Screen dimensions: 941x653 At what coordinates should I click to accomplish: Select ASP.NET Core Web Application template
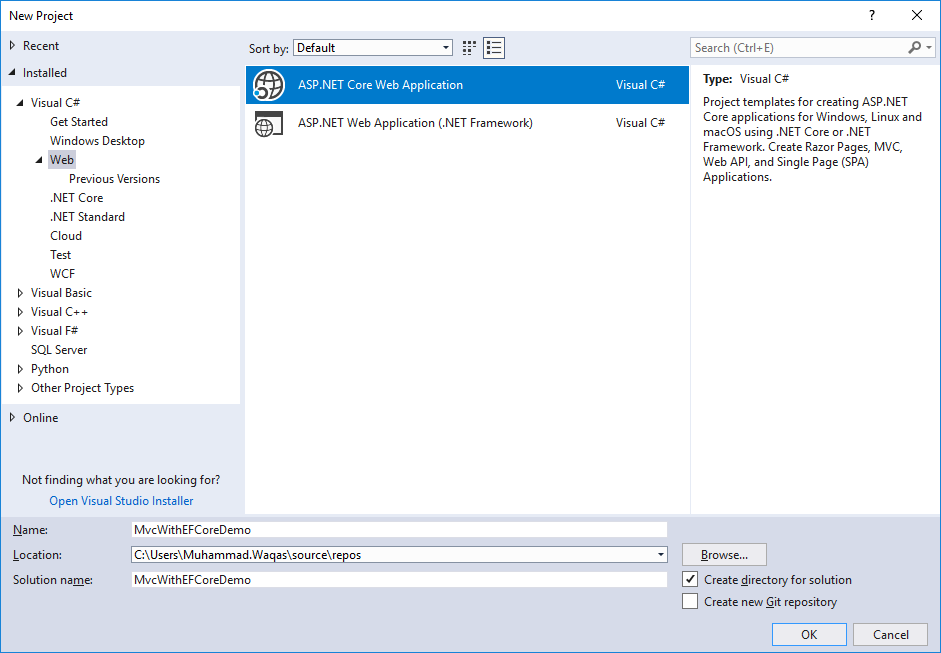(467, 85)
